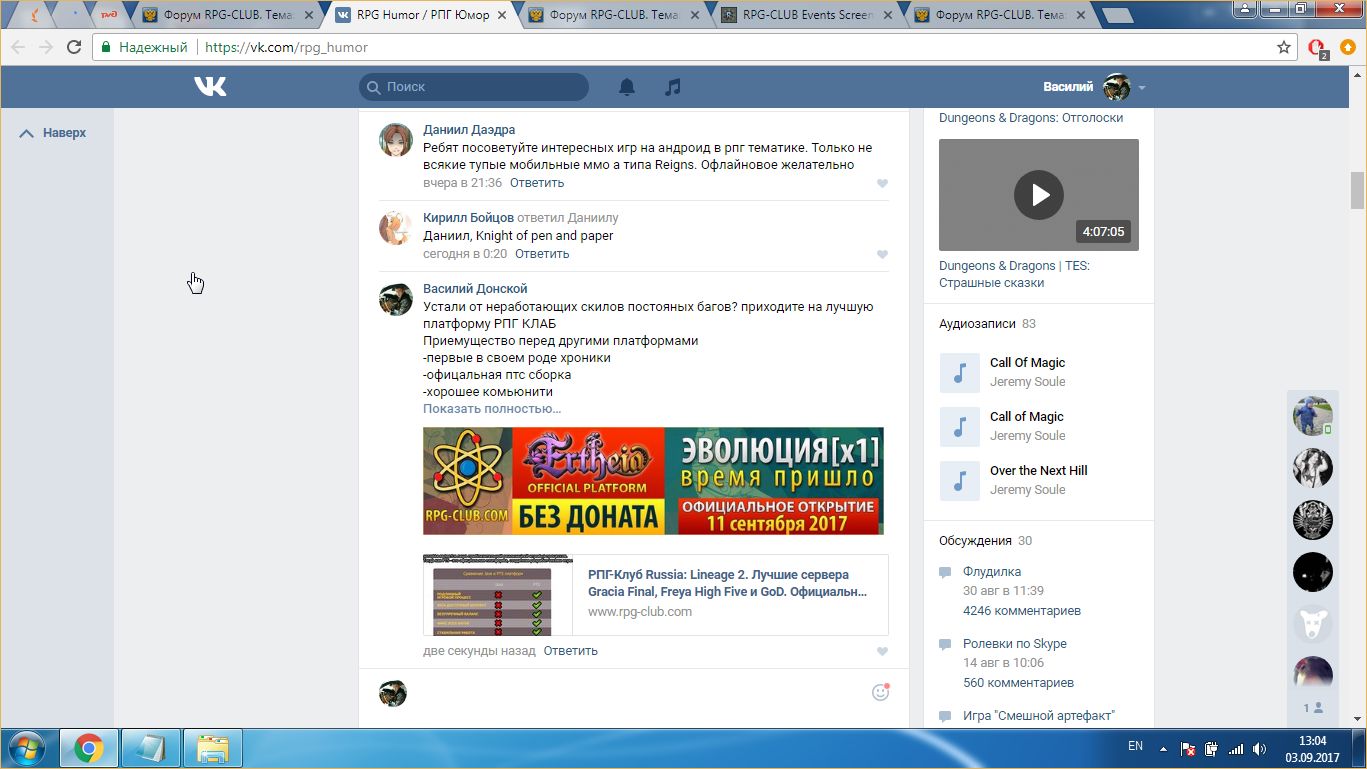Click the 'Наверх' back-to-top button
Image resolution: width=1367 pixels, height=769 pixels.
point(53,132)
